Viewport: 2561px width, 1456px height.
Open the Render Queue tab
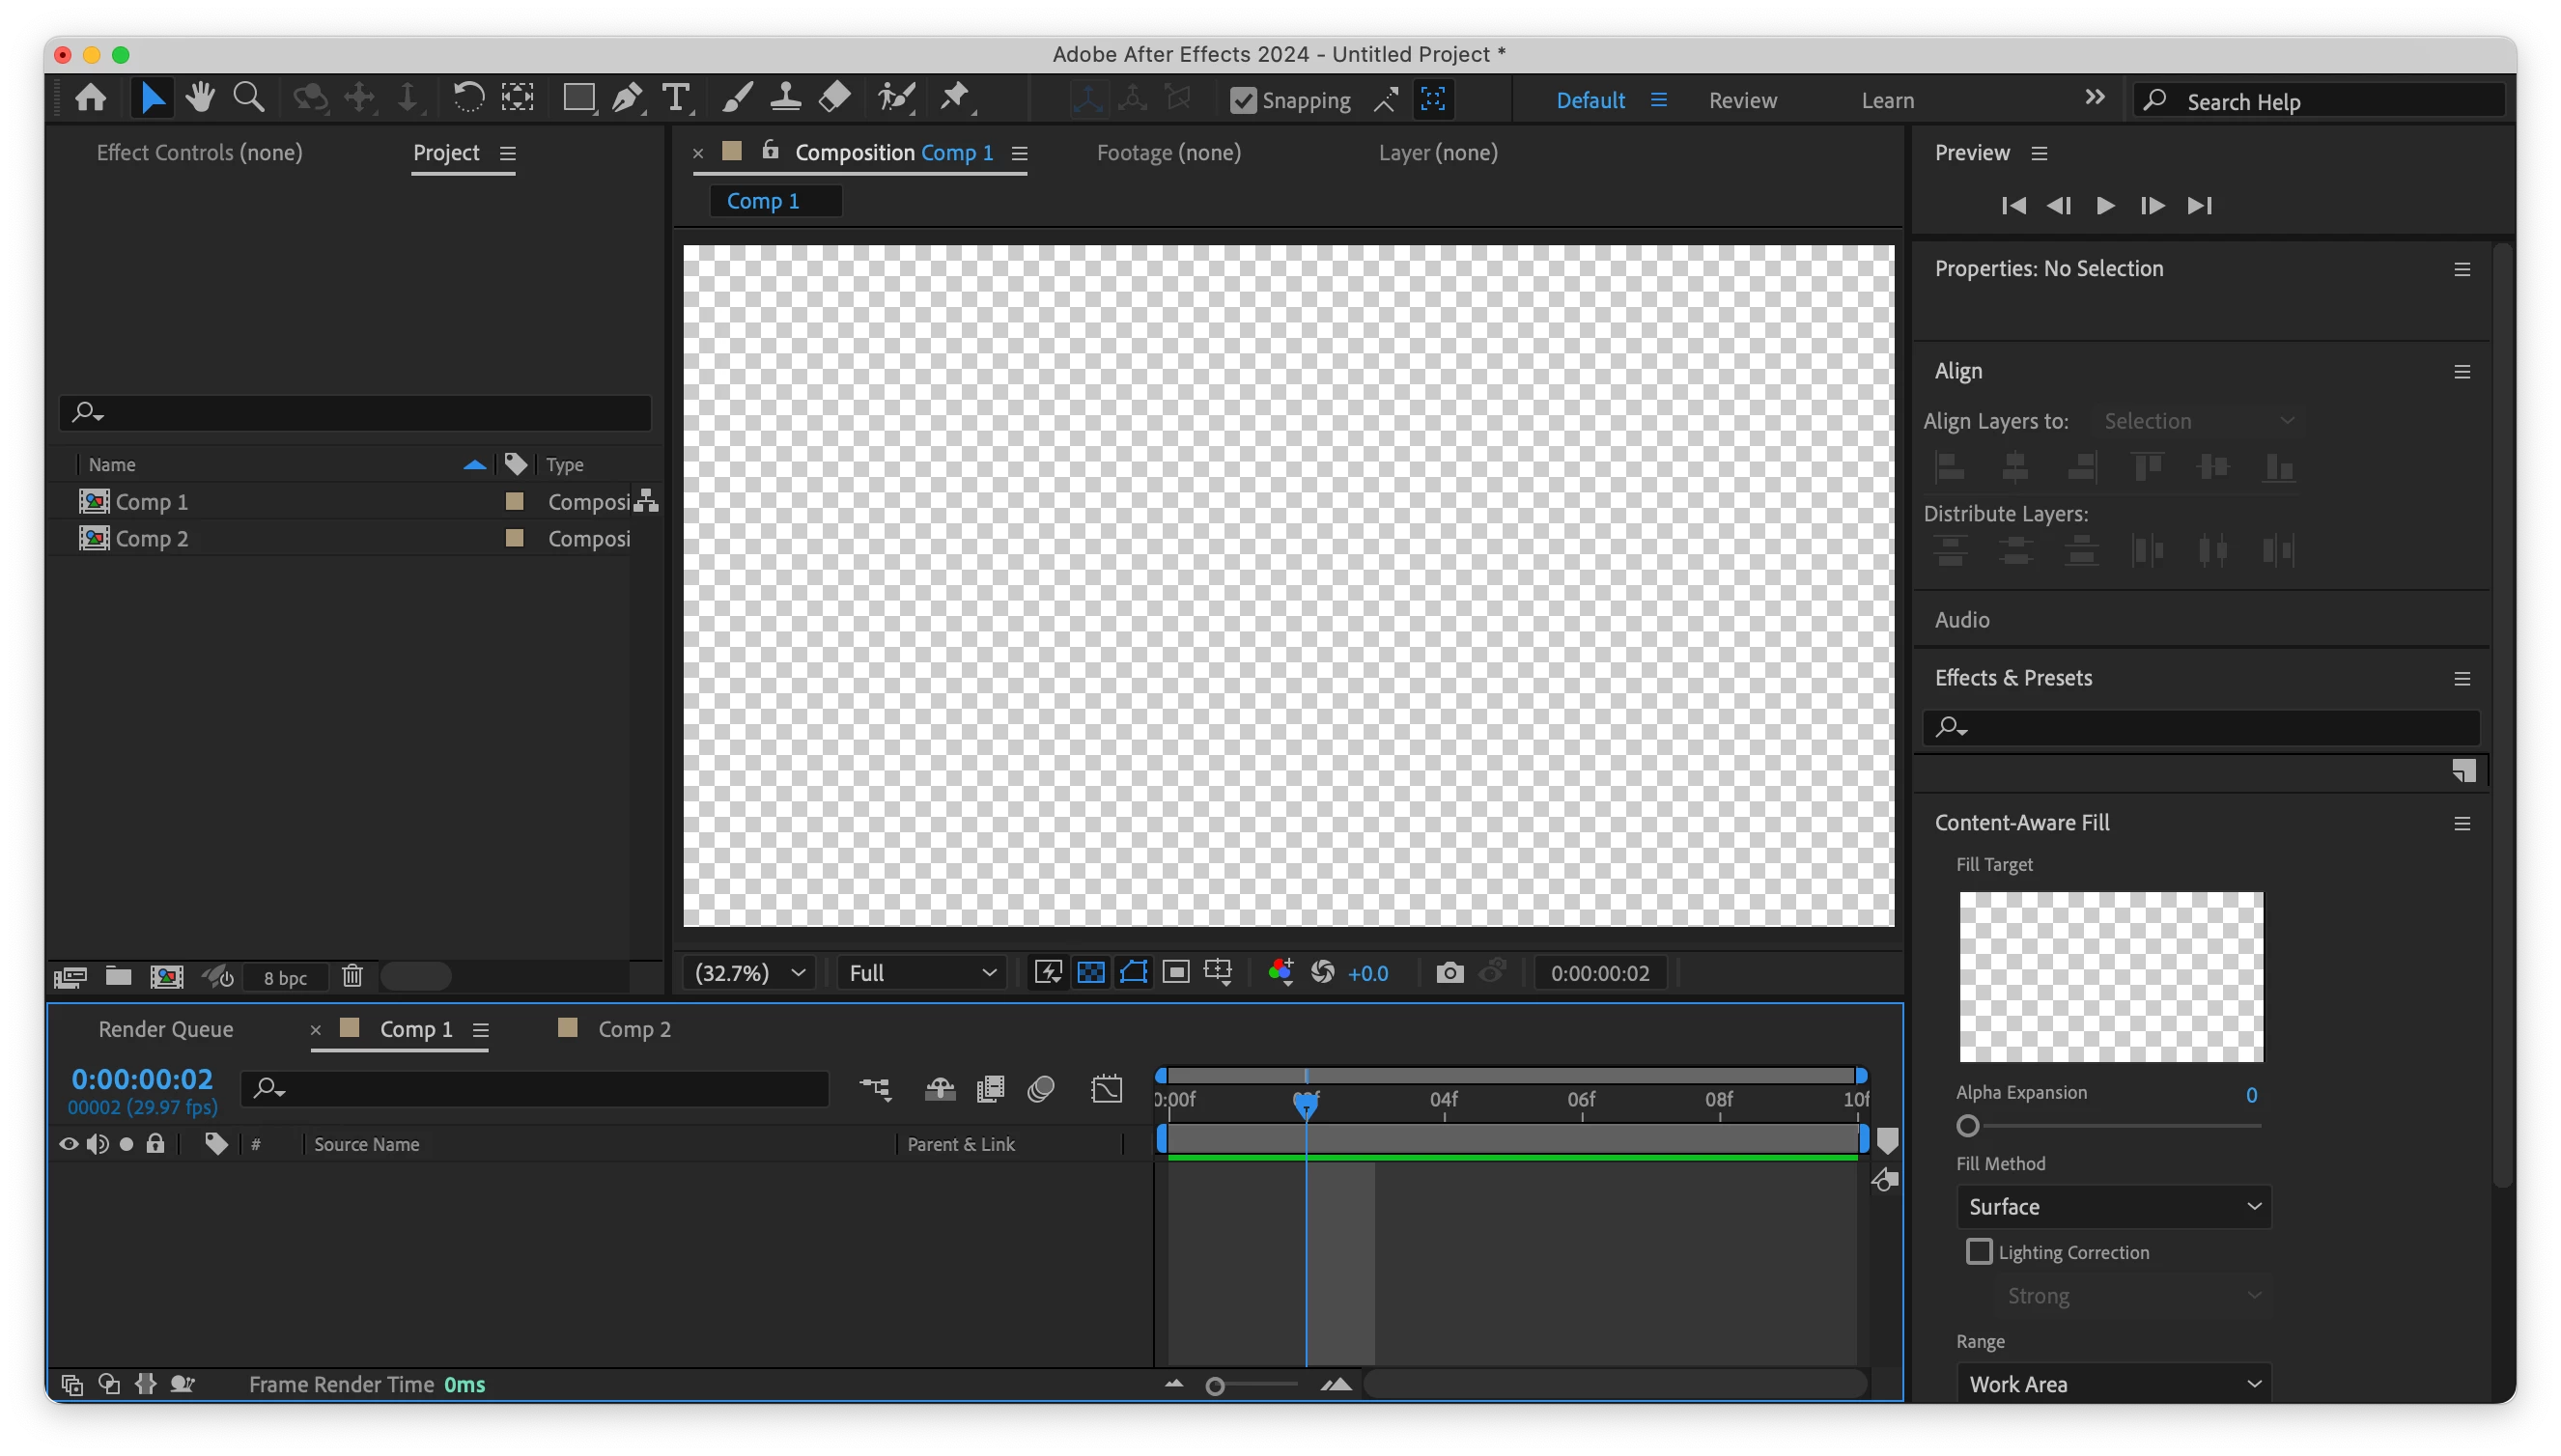point(166,1029)
